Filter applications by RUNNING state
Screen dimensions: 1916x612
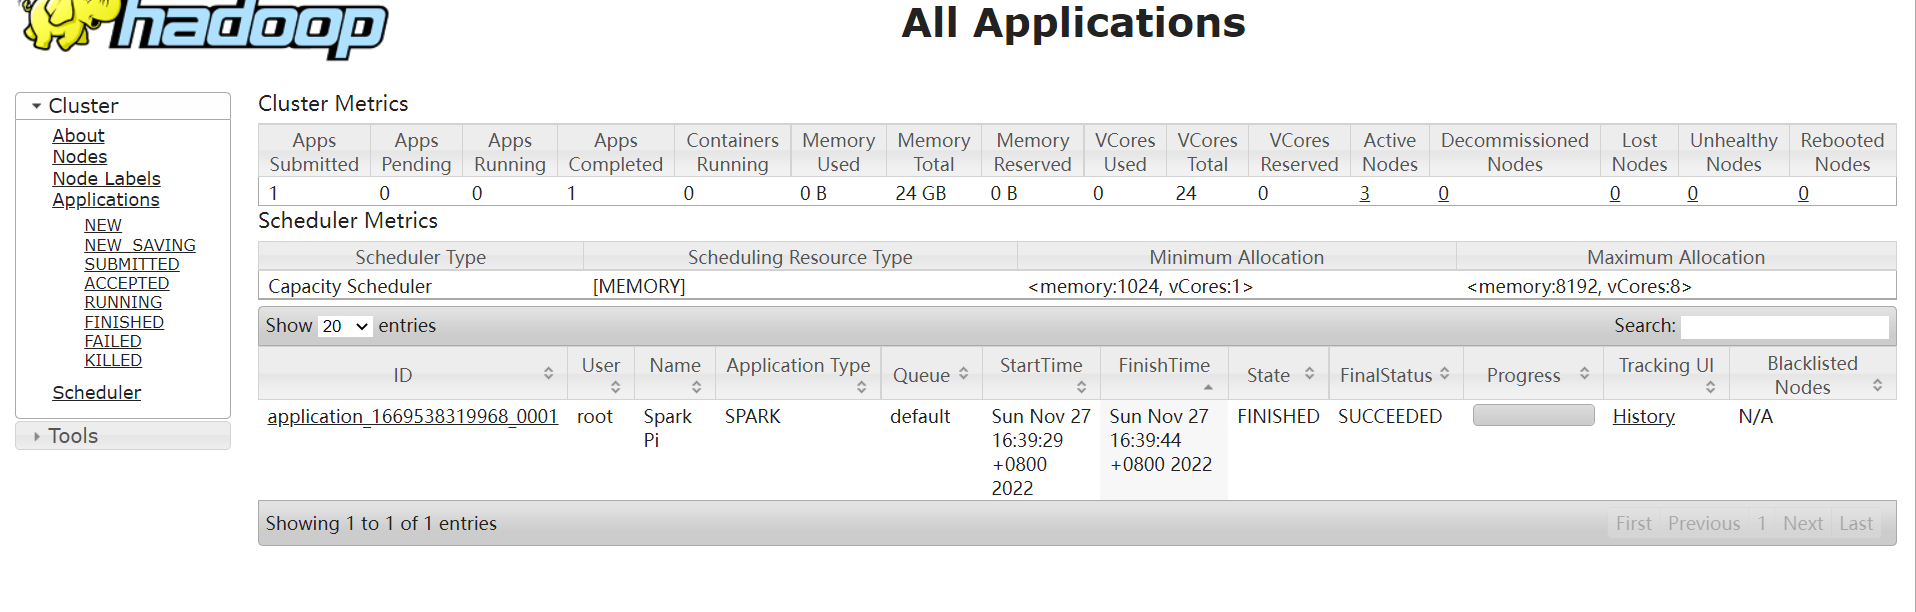tap(123, 303)
